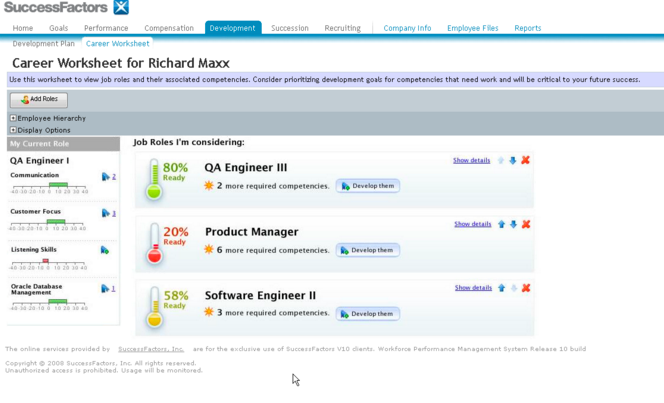Viewport: 664px width, 403px height.
Task: Go to the Recruiting tab
Action: point(342,28)
